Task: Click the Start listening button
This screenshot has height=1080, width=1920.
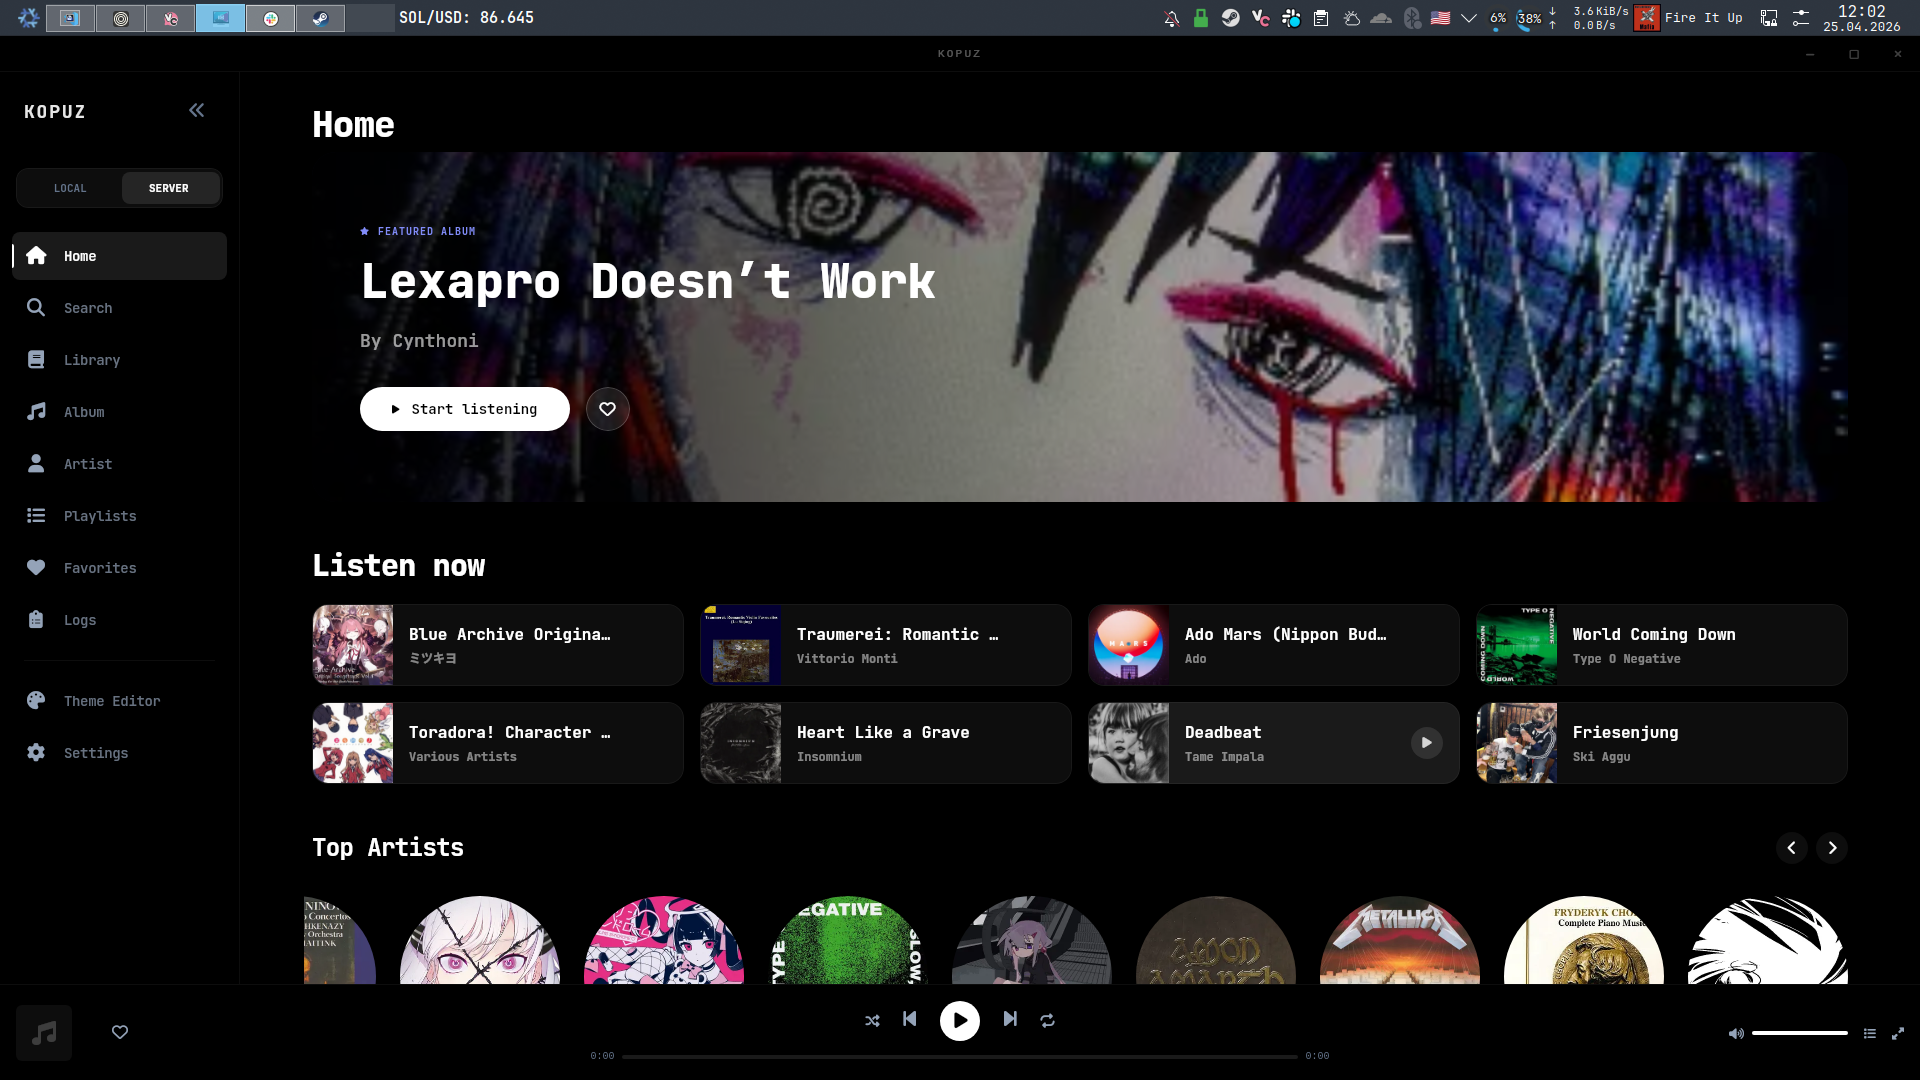Action: click(465, 409)
